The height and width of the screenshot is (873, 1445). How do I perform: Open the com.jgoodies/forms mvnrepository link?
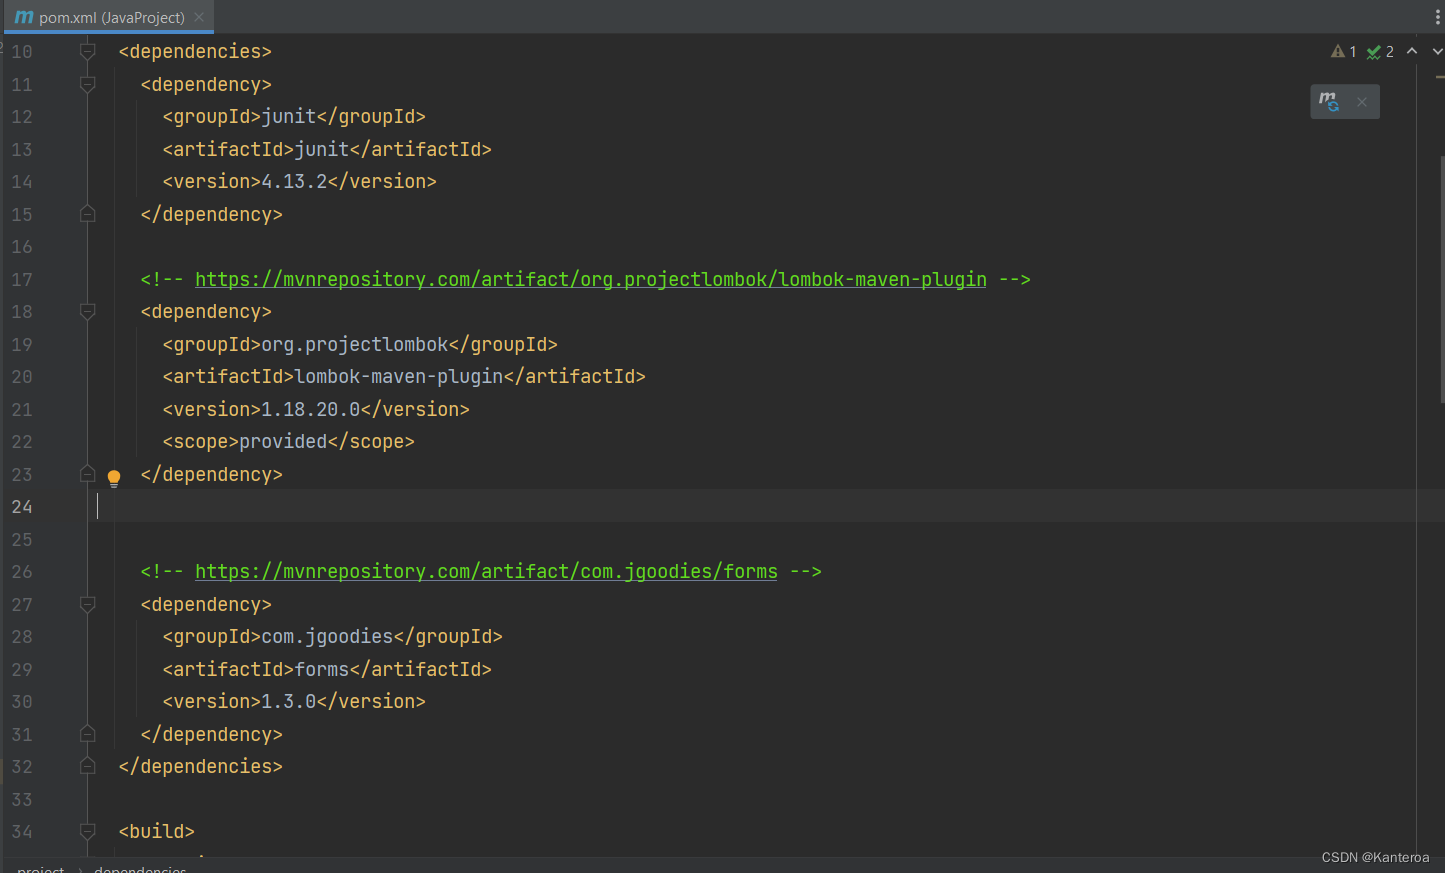[x=486, y=571]
